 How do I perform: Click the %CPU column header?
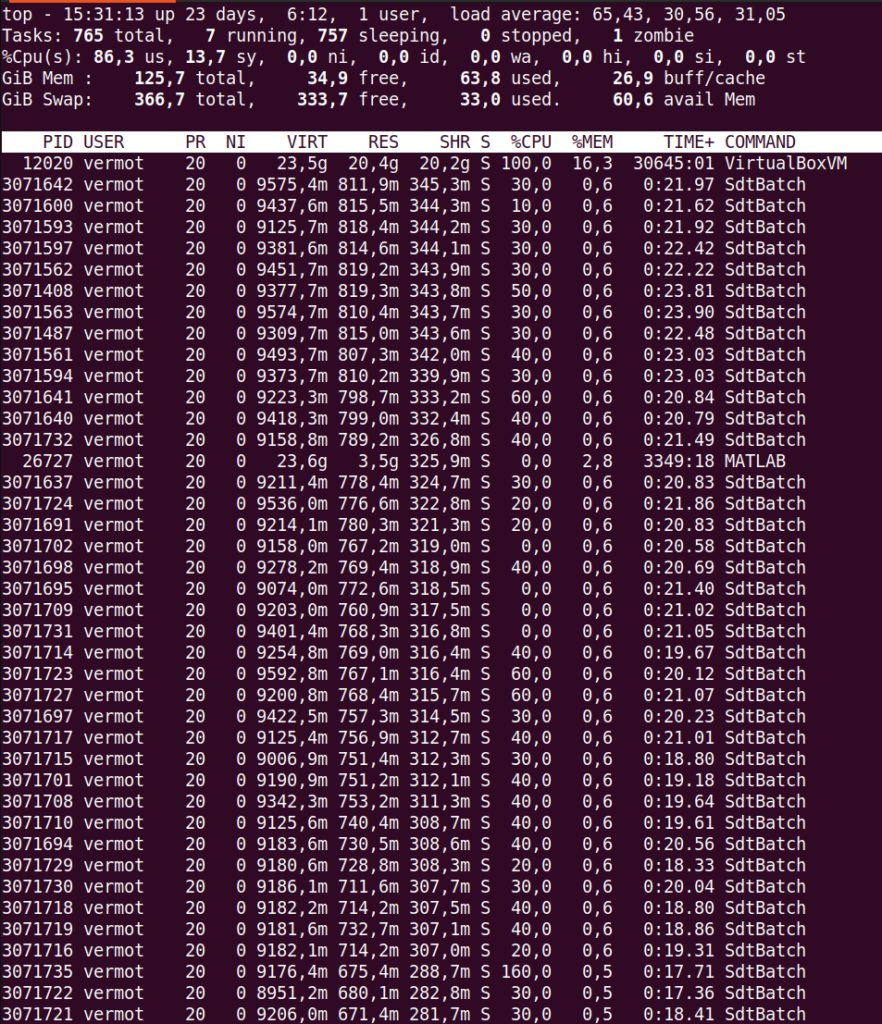click(x=530, y=142)
